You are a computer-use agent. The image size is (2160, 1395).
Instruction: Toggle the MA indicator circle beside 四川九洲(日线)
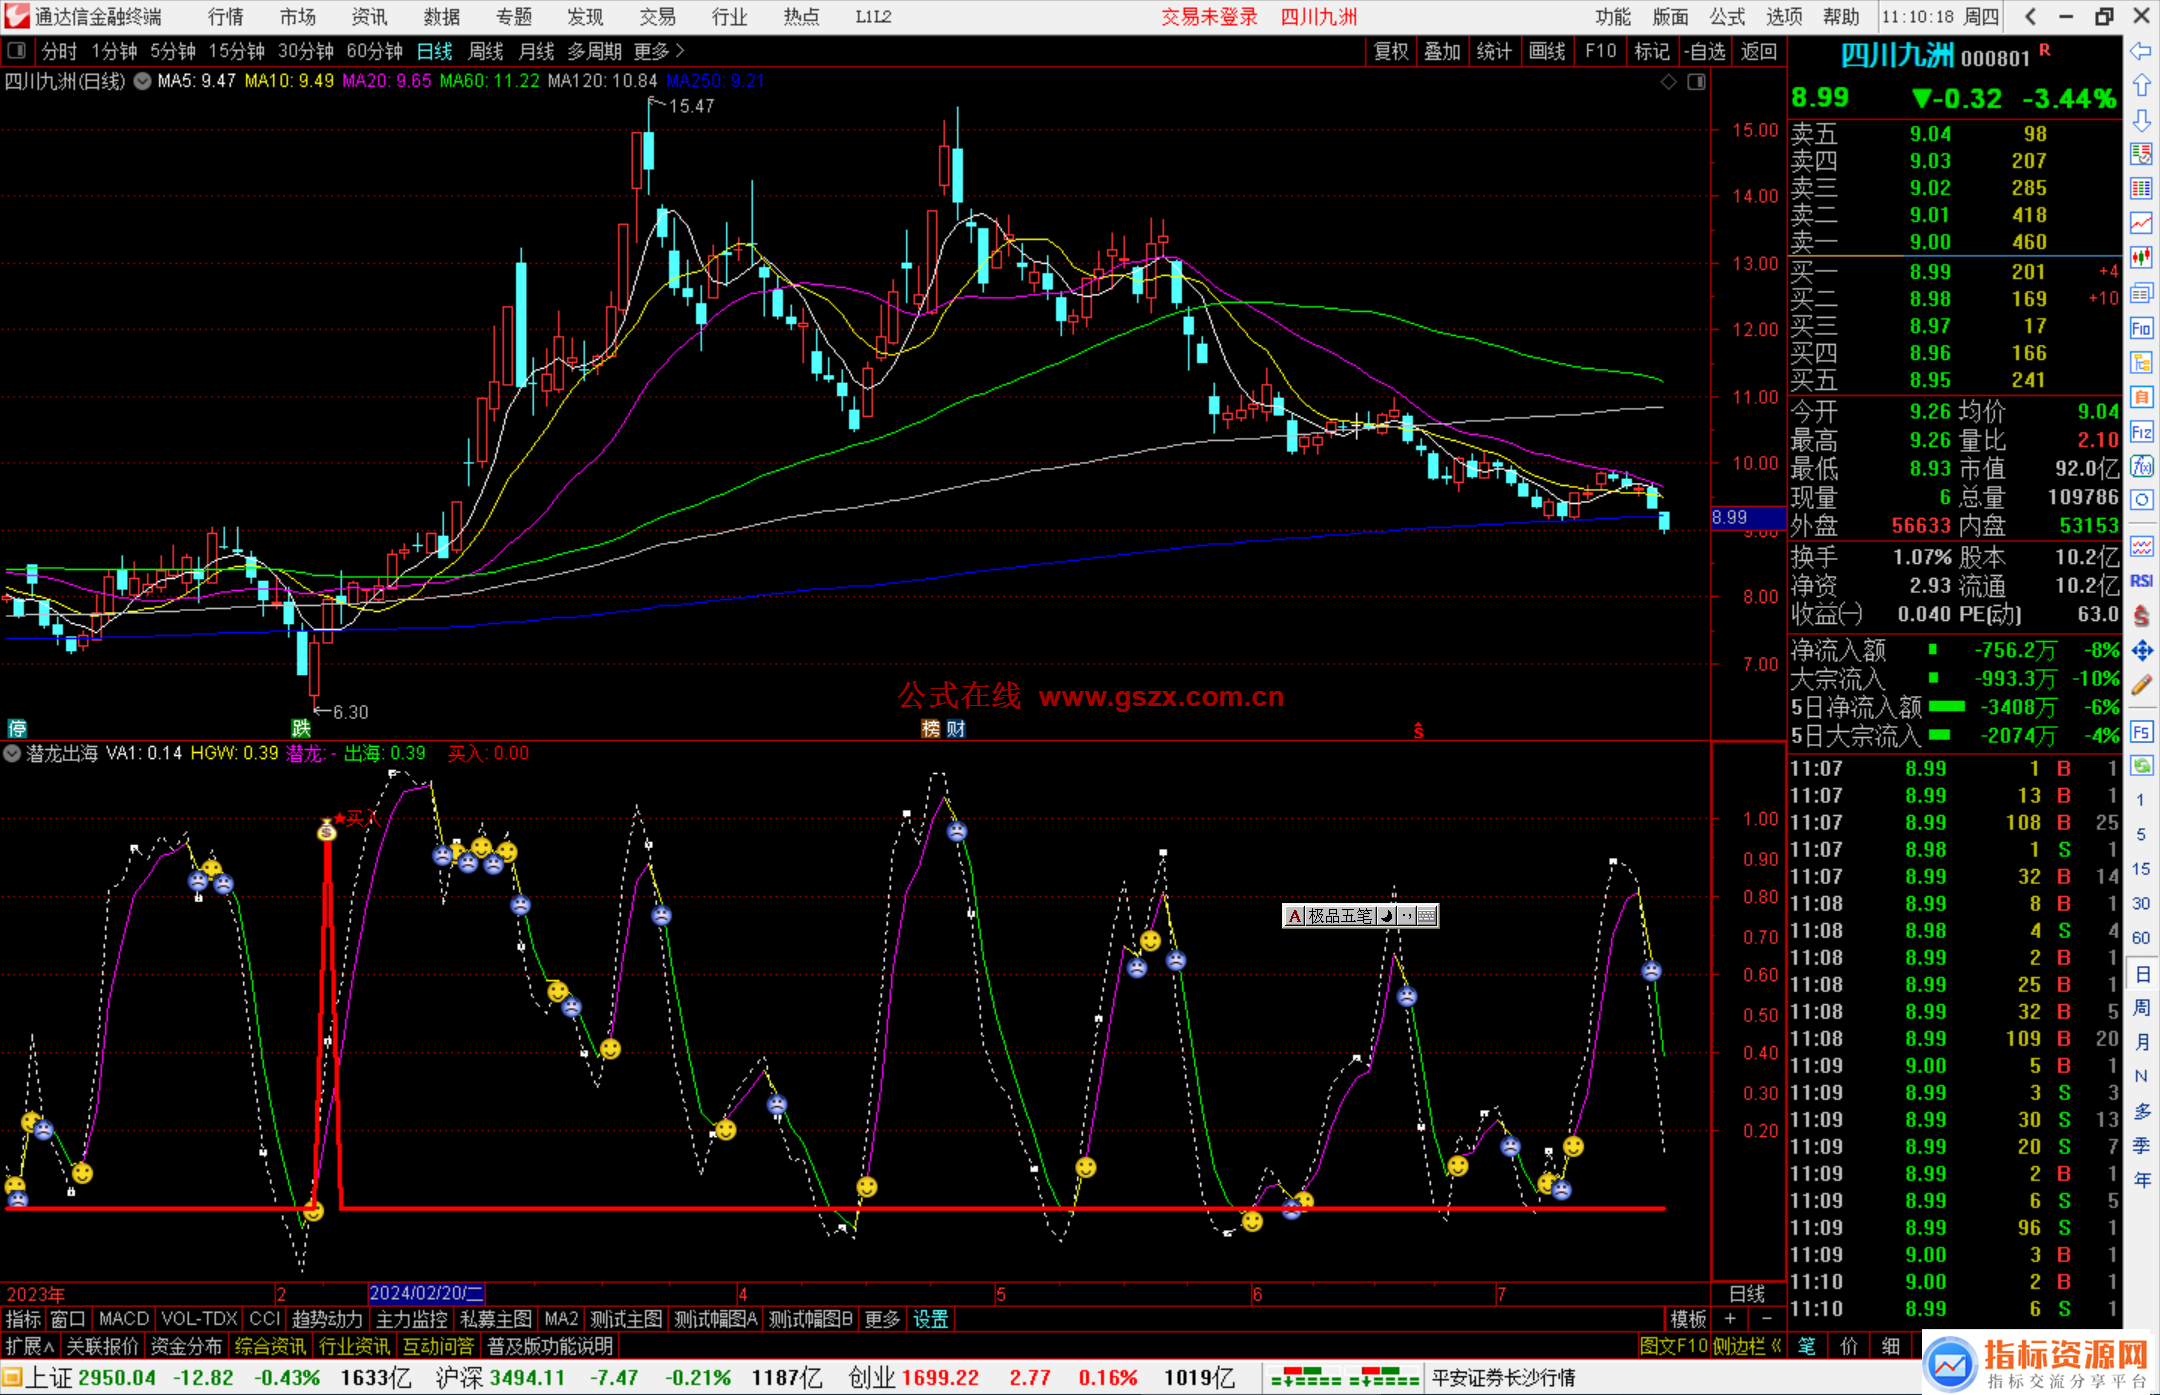coord(143,81)
